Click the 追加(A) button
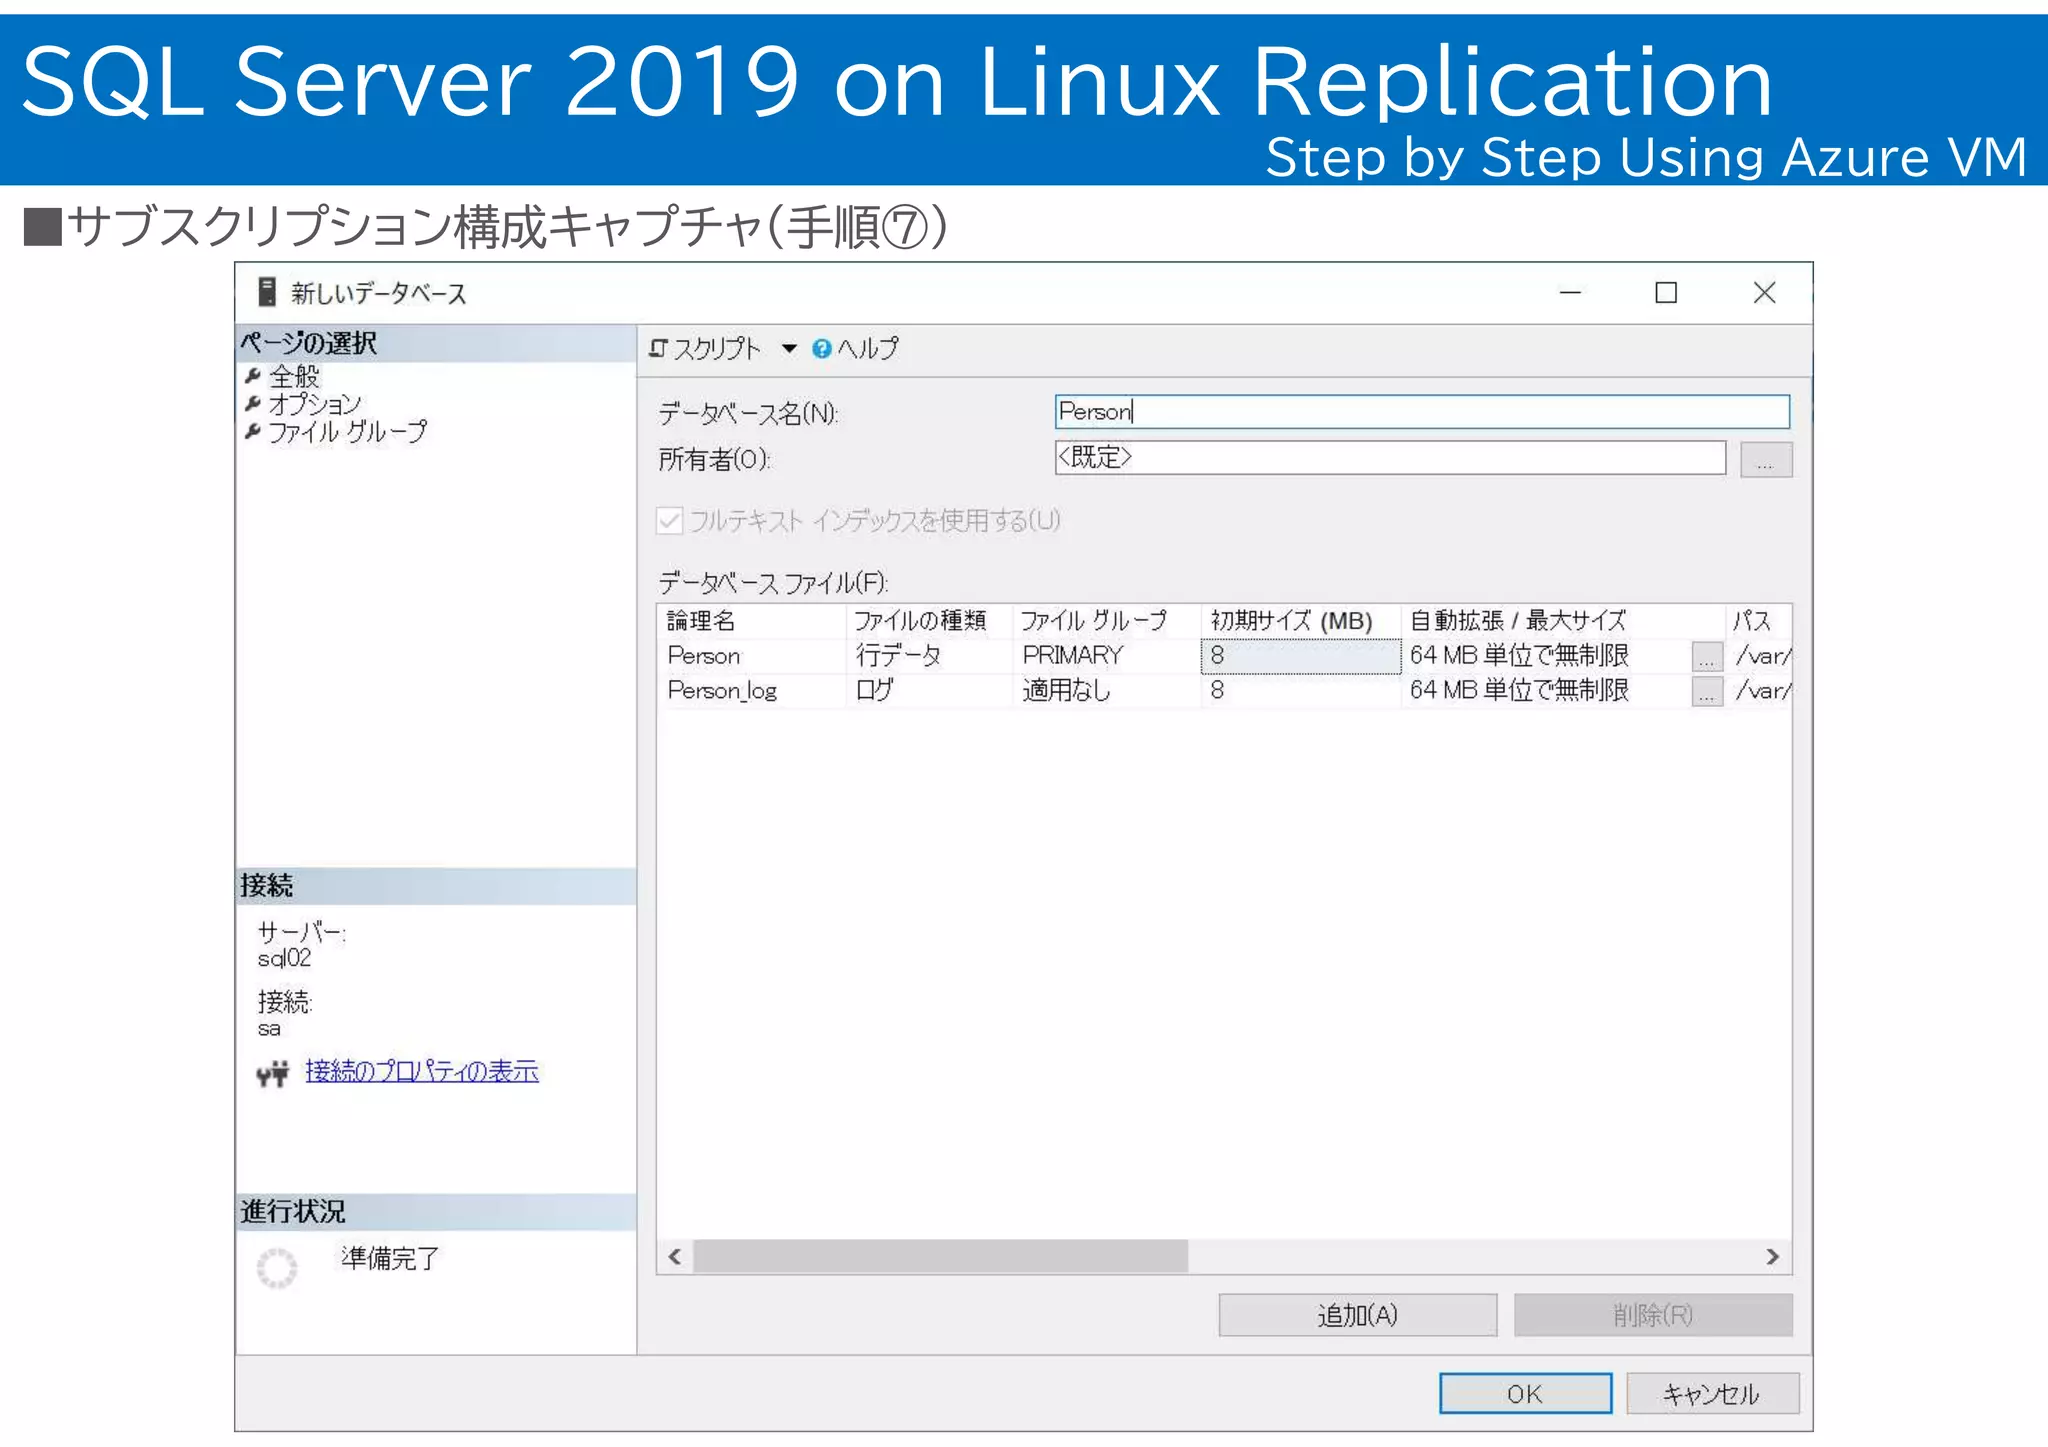2048x1447 pixels. 1357,1316
